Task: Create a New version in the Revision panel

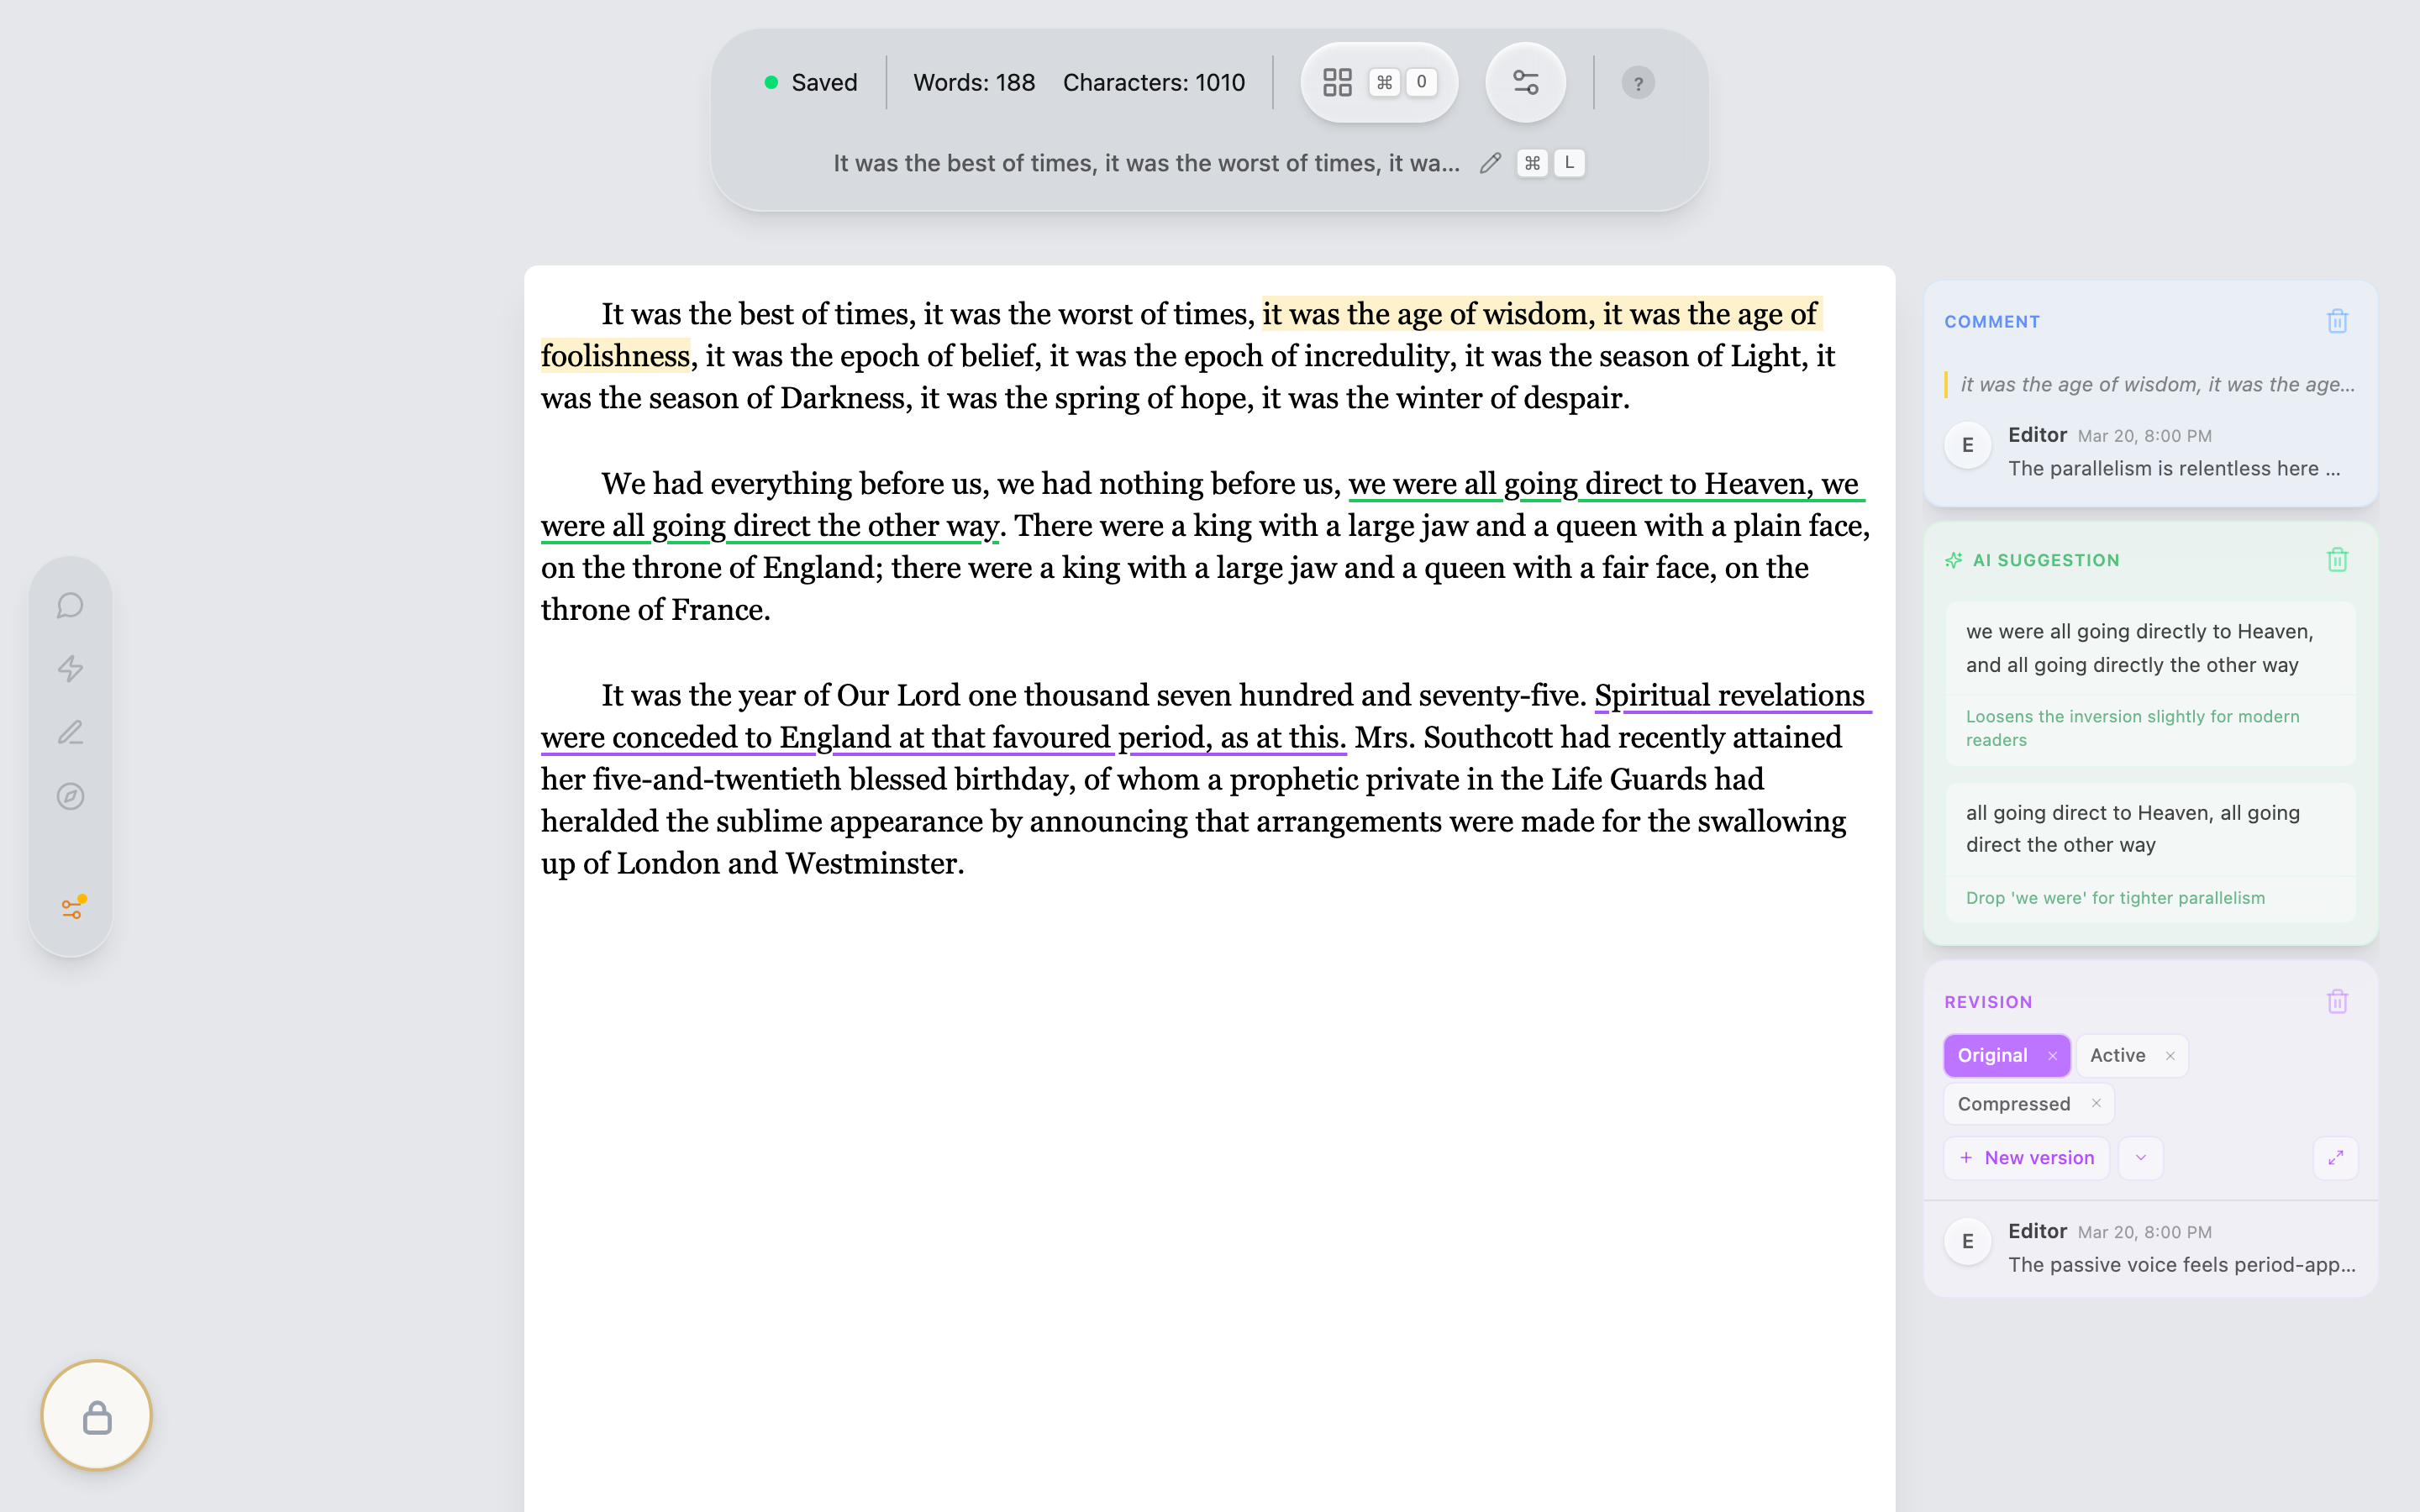Action: point(2026,1157)
